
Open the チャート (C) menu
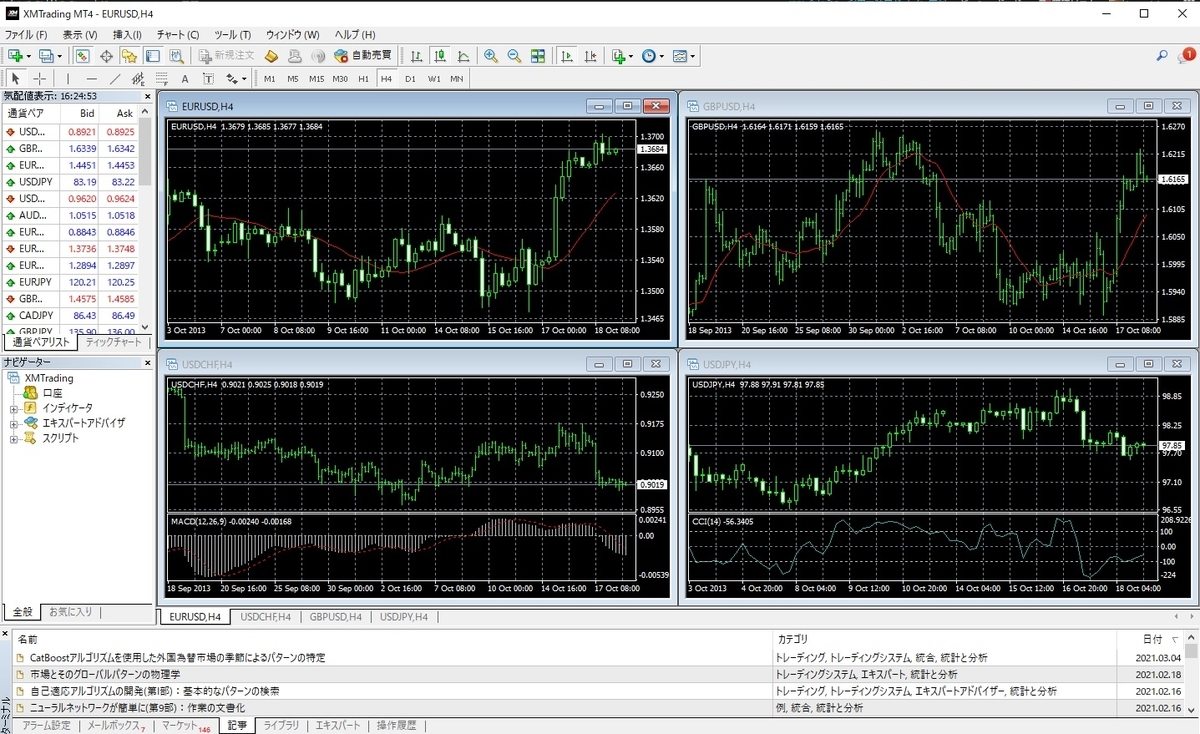178,35
